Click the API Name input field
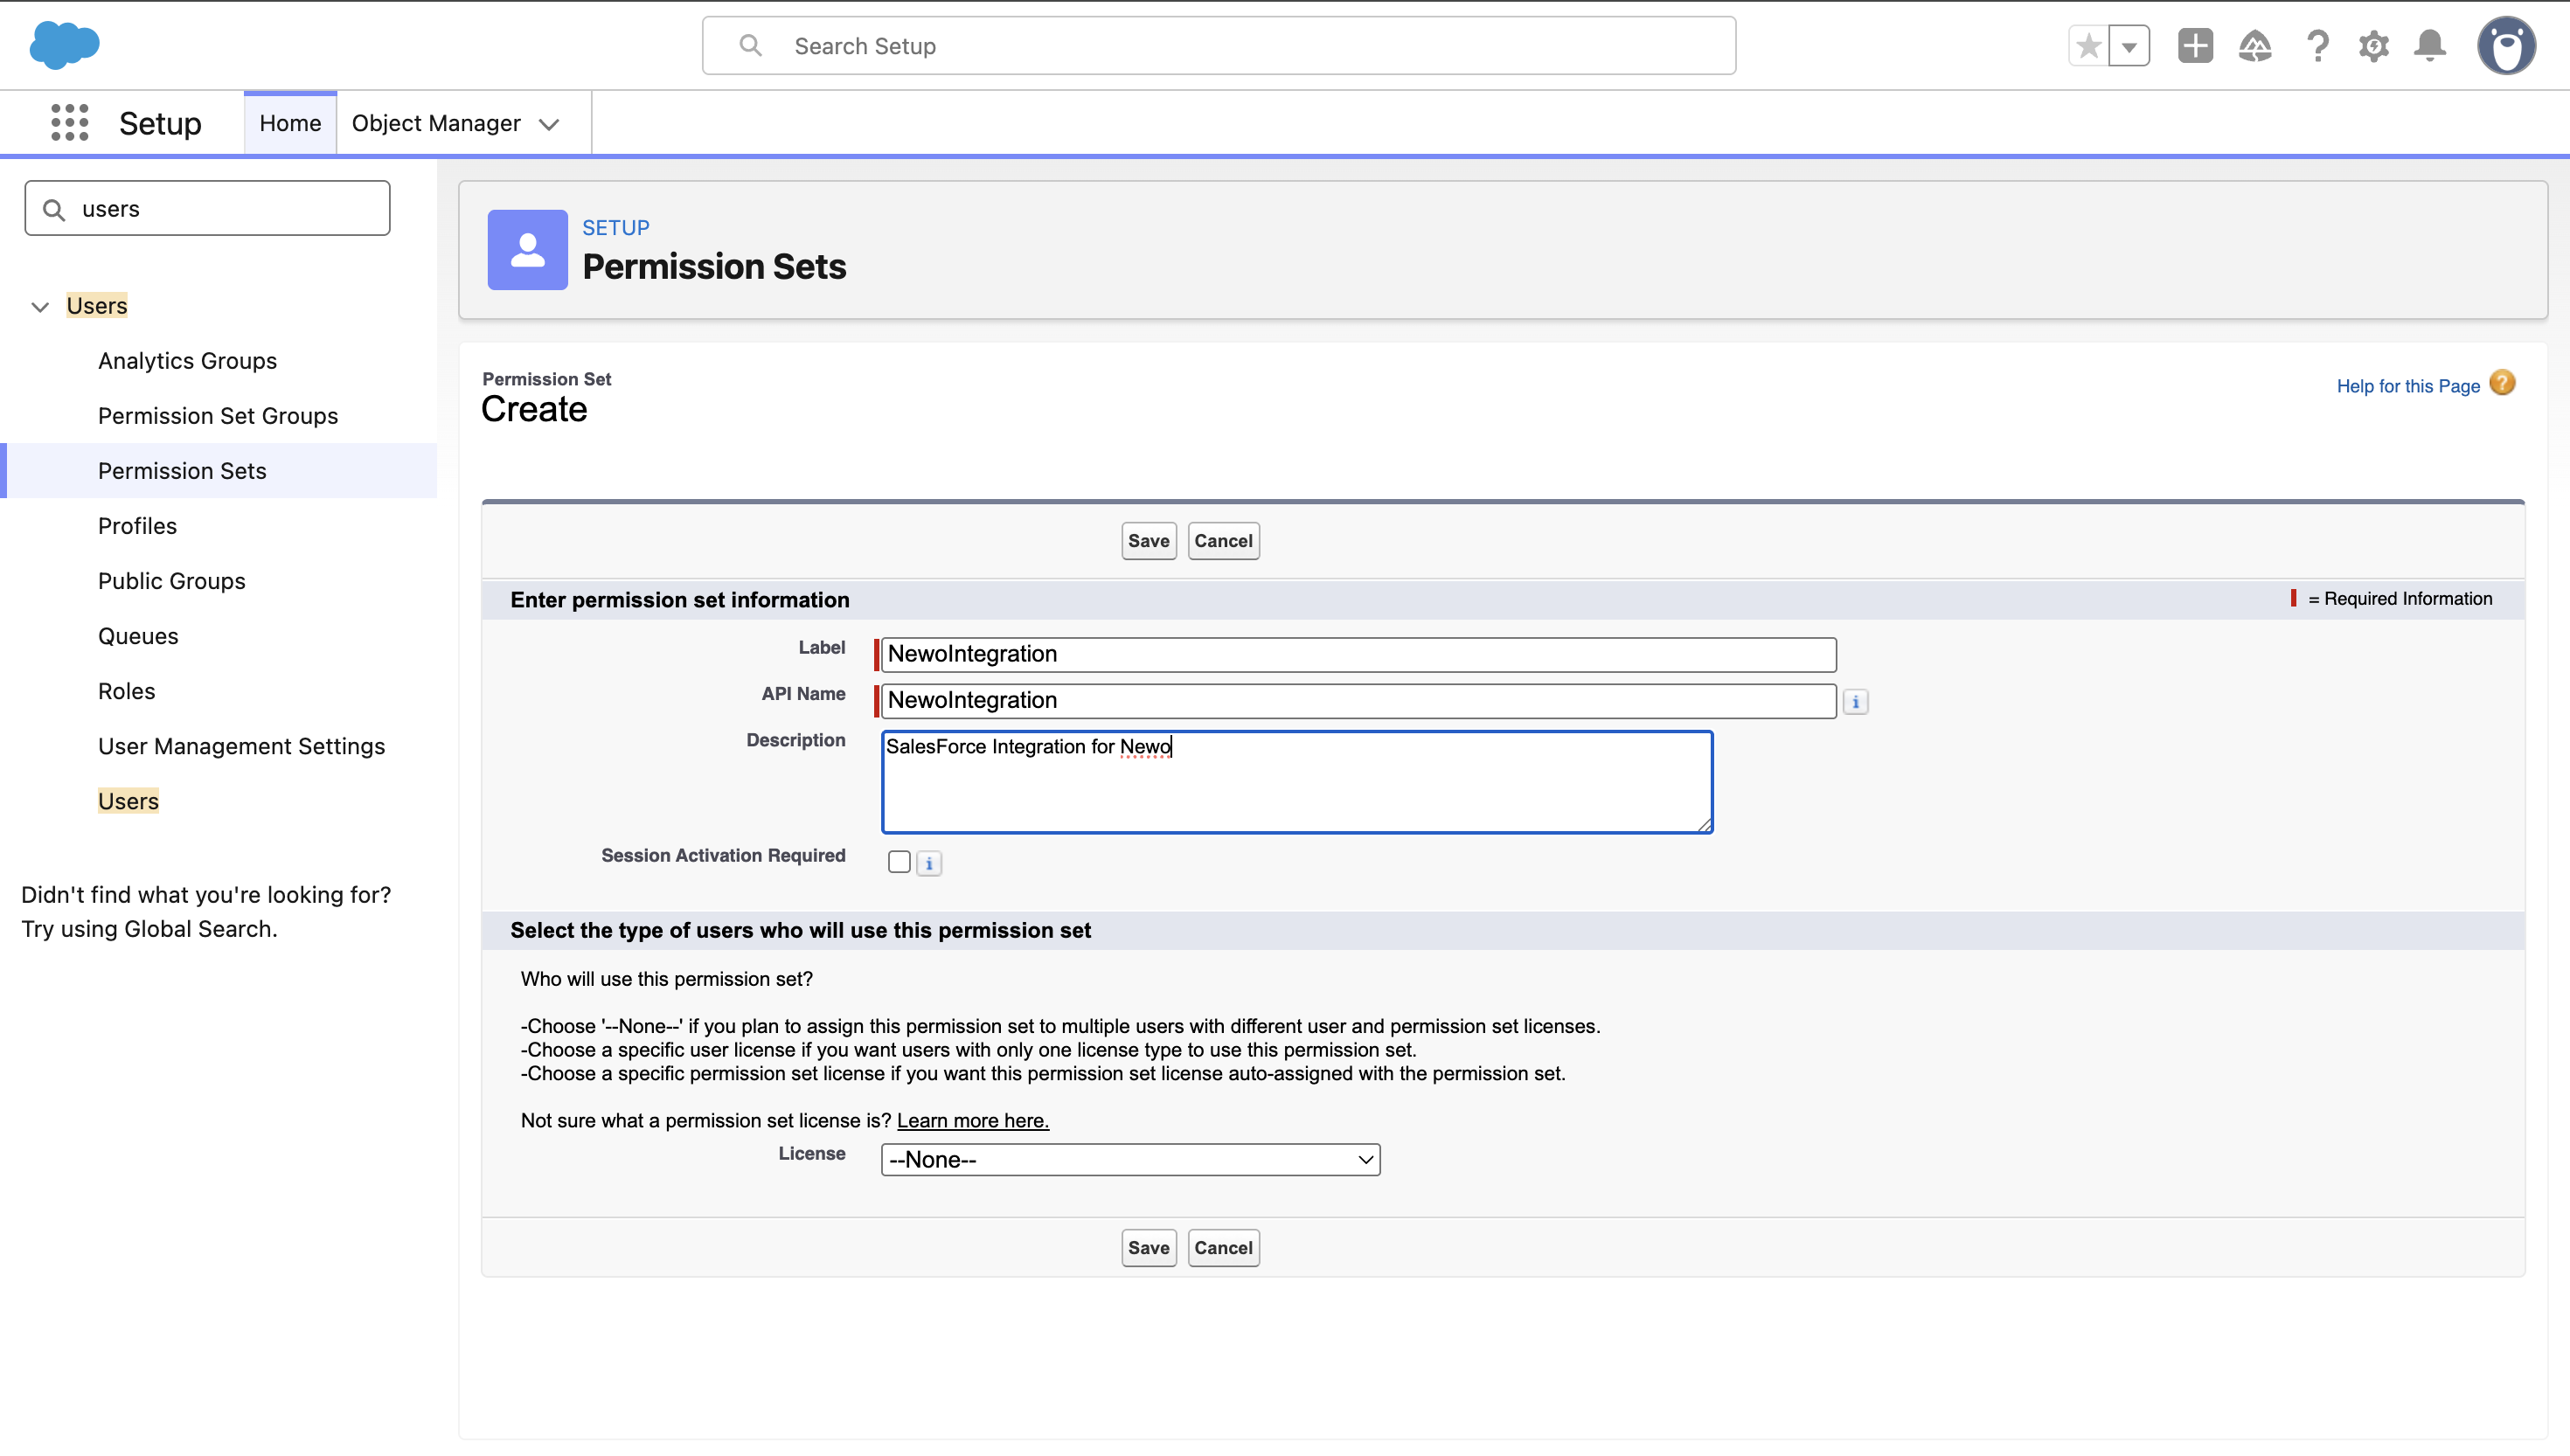The height and width of the screenshot is (1456, 2570). click(x=1358, y=700)
